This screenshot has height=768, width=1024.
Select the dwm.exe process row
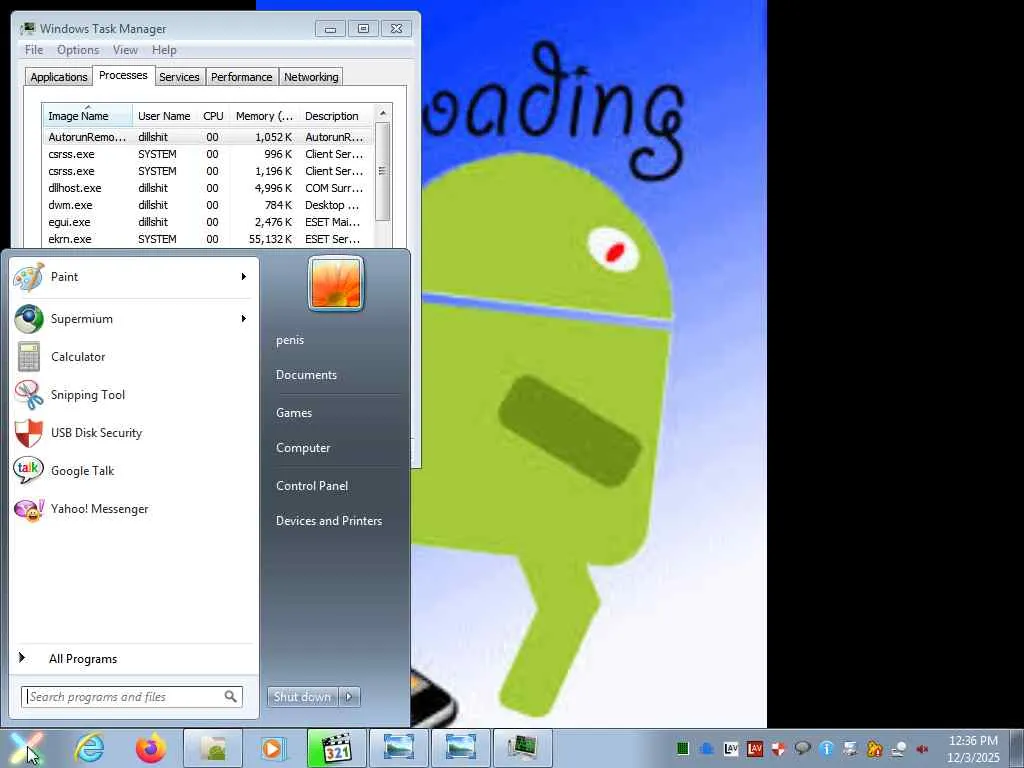click(208, 205)
